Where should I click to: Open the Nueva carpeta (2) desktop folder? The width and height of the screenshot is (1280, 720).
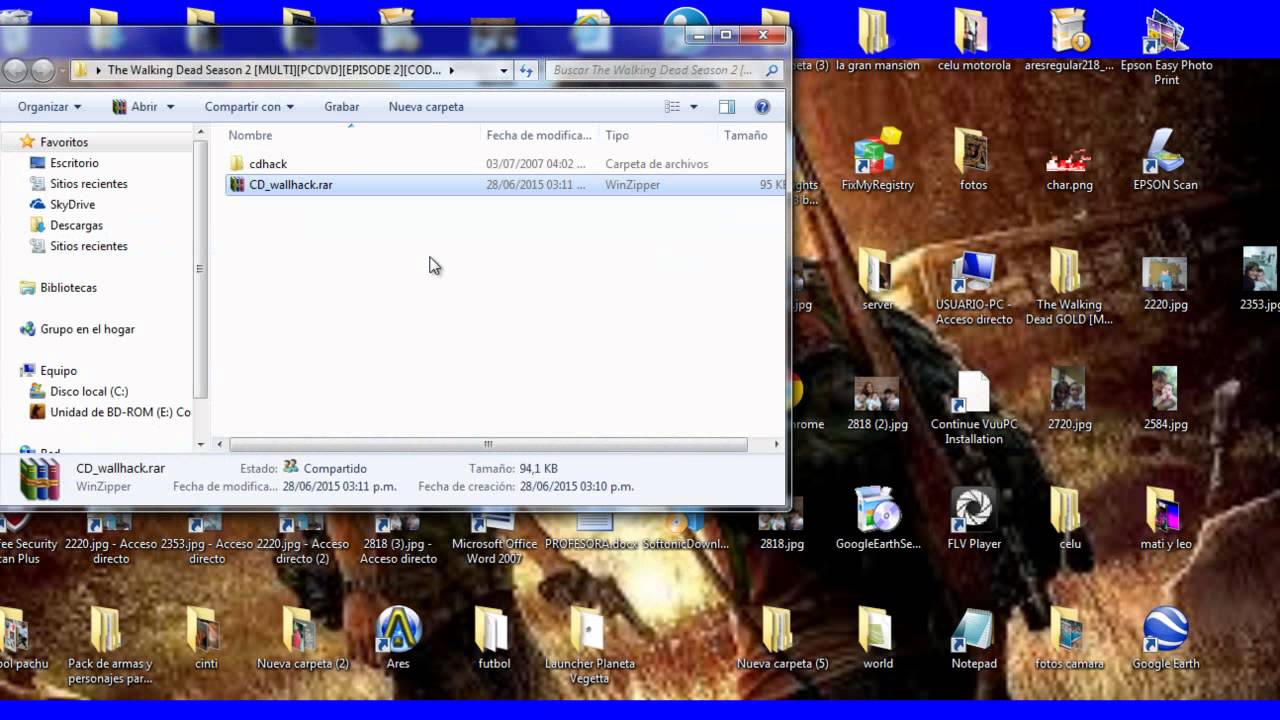pyautogui.click(x=302, y=638)
